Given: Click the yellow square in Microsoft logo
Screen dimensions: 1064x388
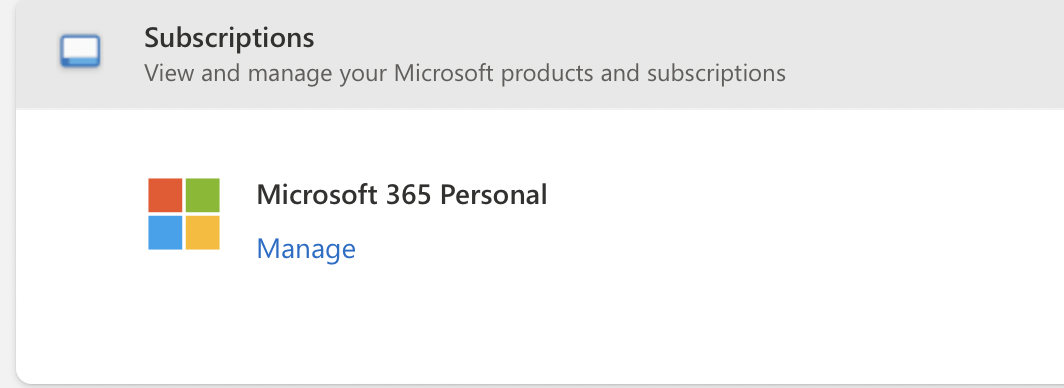Looking at the screenshot, I should [203, 233].
